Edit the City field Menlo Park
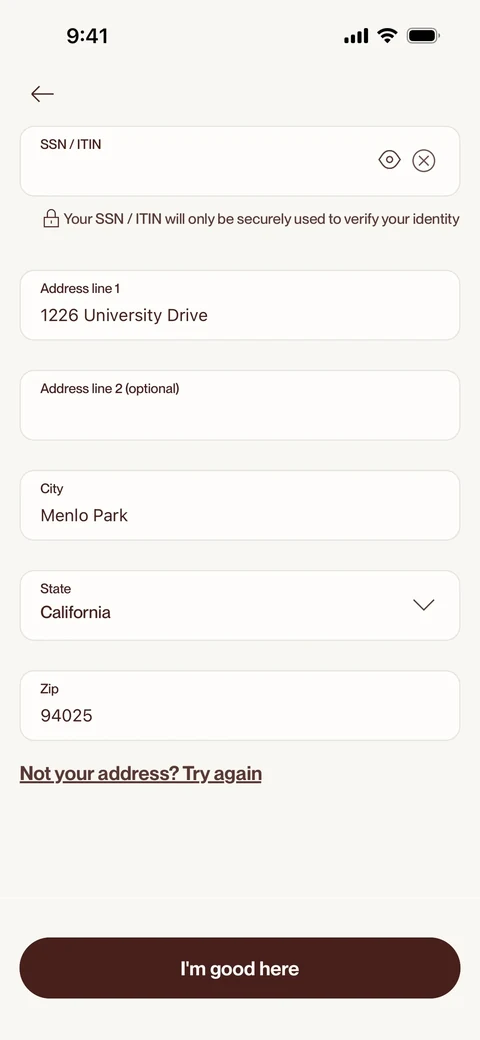Image resolution: width=480 pixels, height=1040 pixels. pos(240,505)
